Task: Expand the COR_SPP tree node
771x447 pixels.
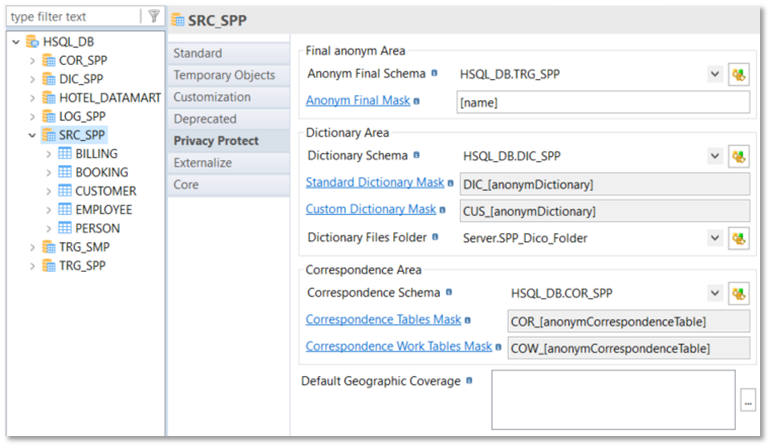Action: click(32, 60)
